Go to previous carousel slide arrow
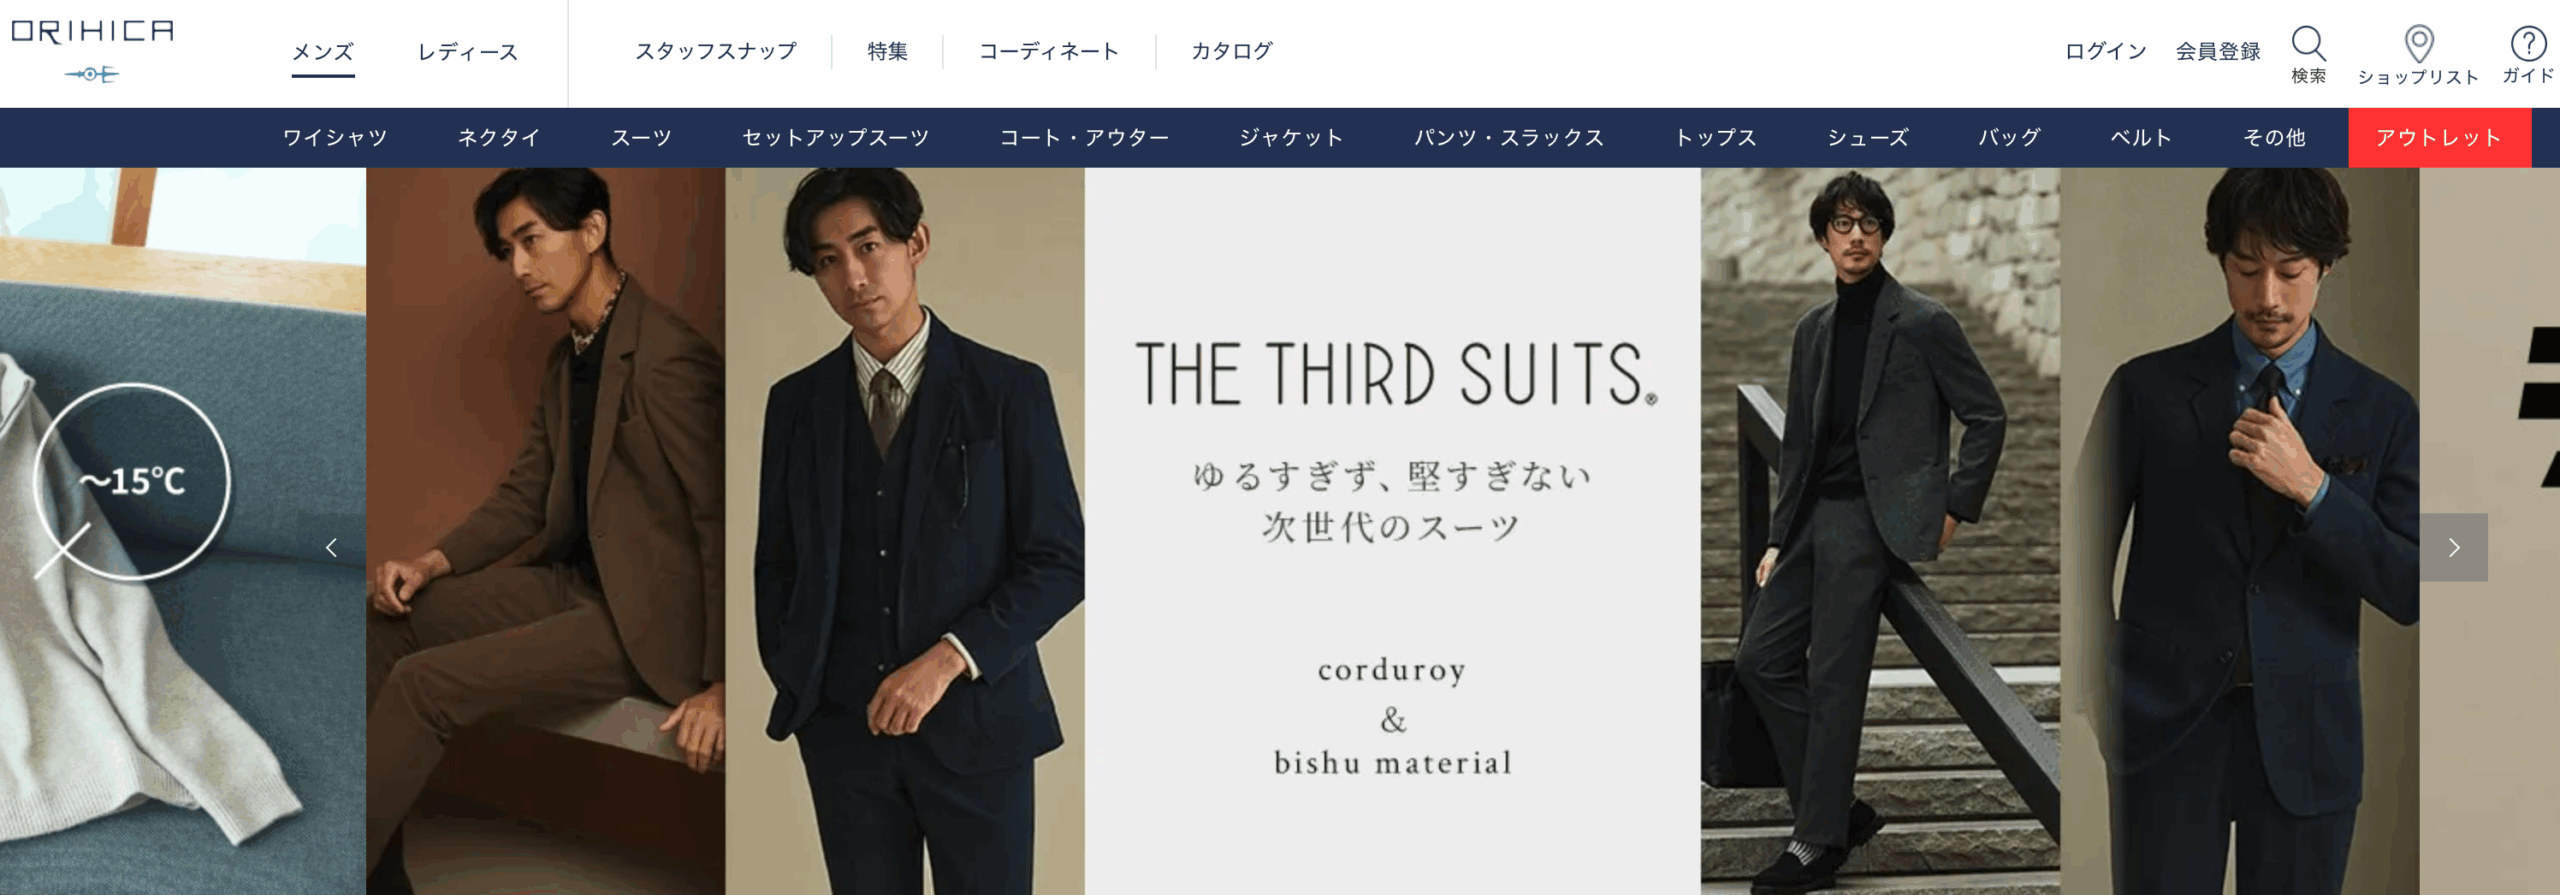 331,547
